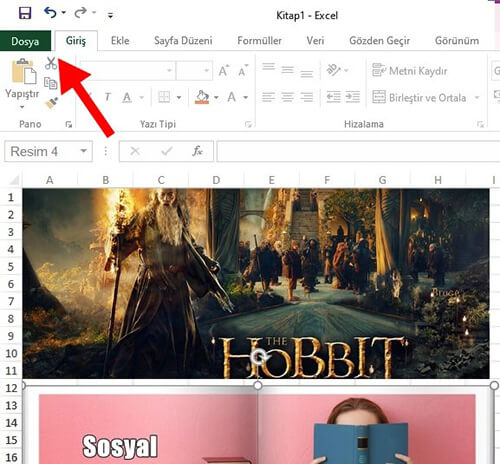The height and width of the screenshot is (464, 500).
Task: Open the font size dropdown
Action: click(x=206, y=70)
